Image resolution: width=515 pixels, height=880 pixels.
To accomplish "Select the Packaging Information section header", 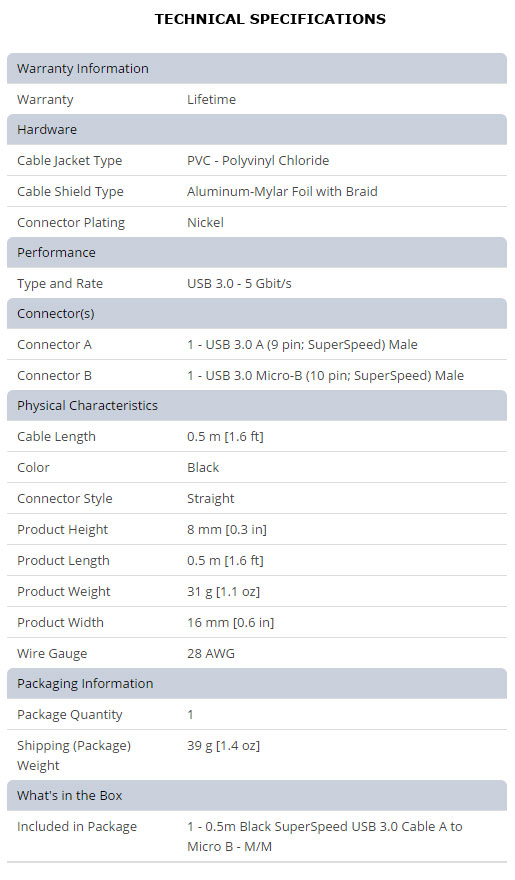I will 257,684.
